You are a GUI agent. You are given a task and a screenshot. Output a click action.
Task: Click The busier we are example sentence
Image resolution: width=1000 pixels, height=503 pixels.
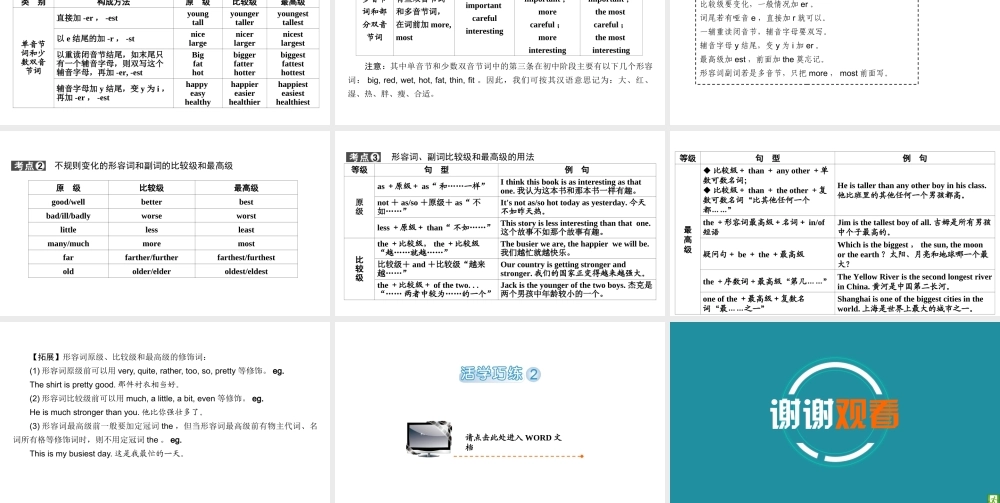click(x=577, y=248)
